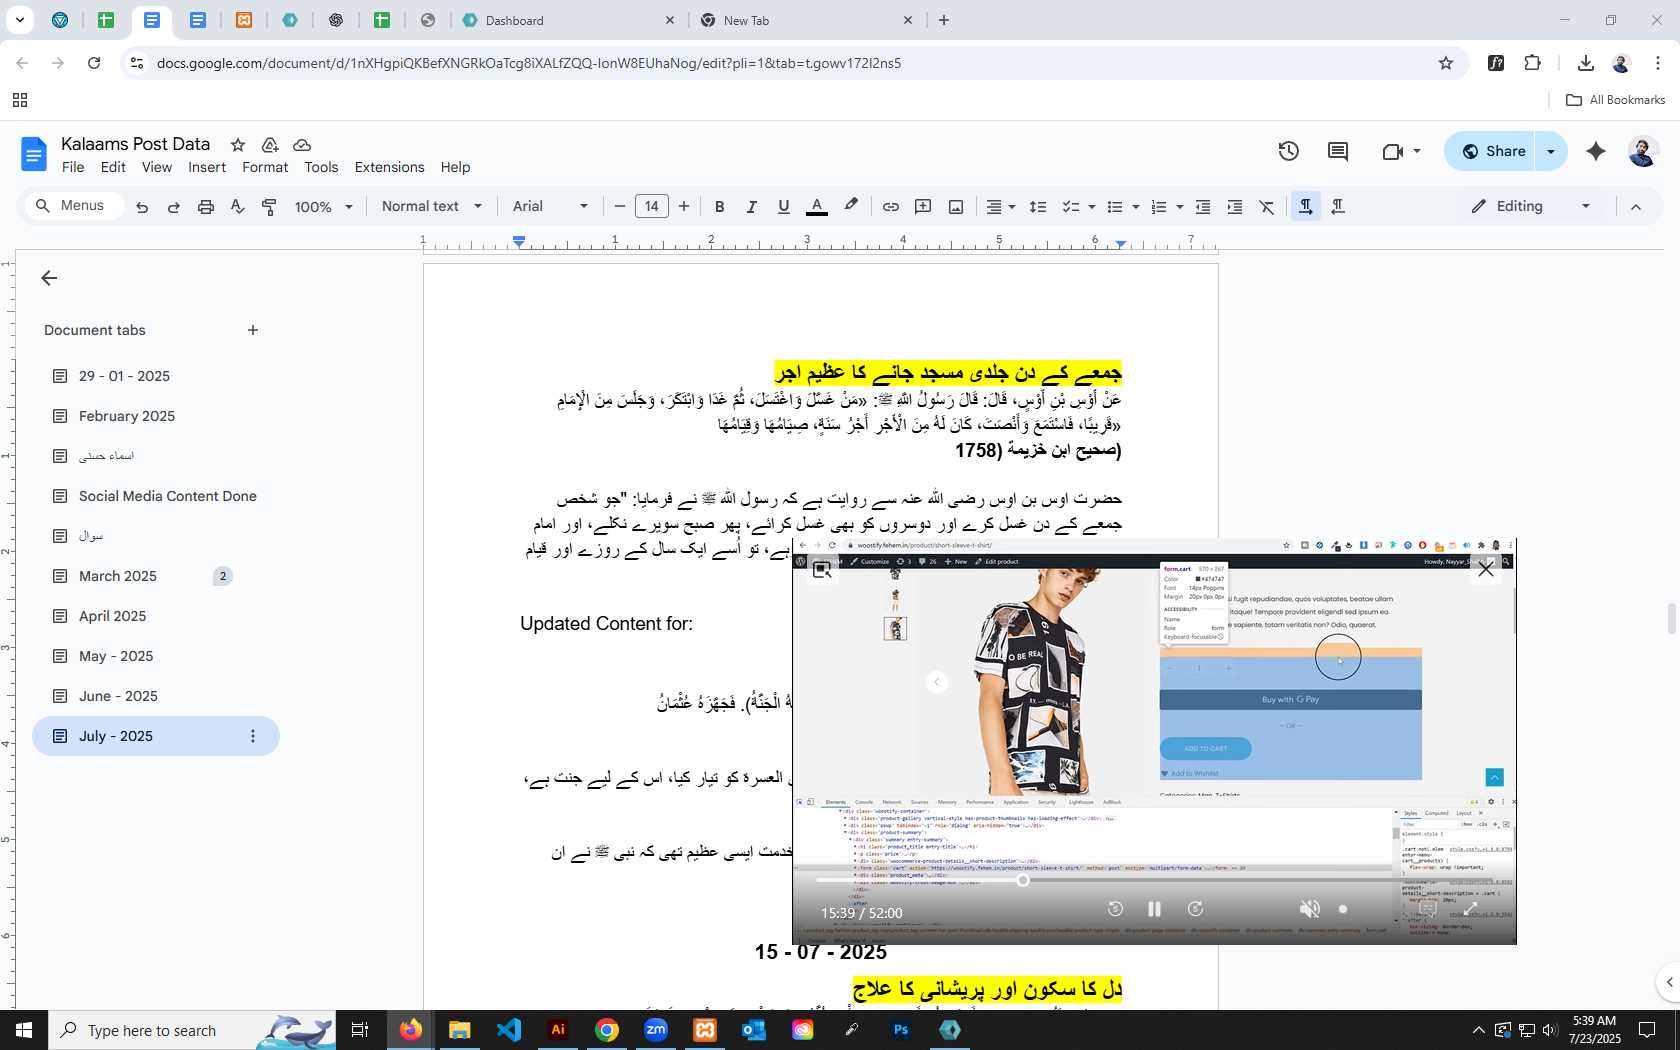Image resolution: width=1680 pixels, height=1050 pixels.
Task: Click the font size input field
Action: coord(652,207)
